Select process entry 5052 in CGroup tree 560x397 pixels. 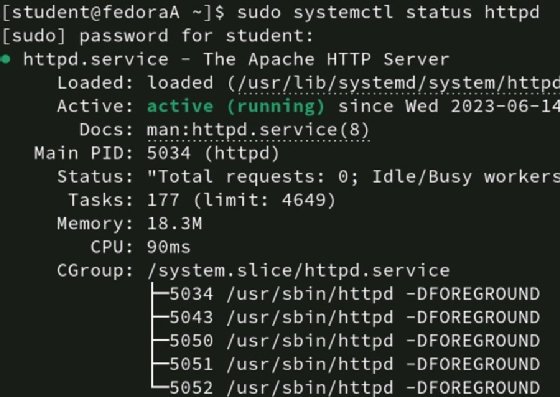click(355, 388)
